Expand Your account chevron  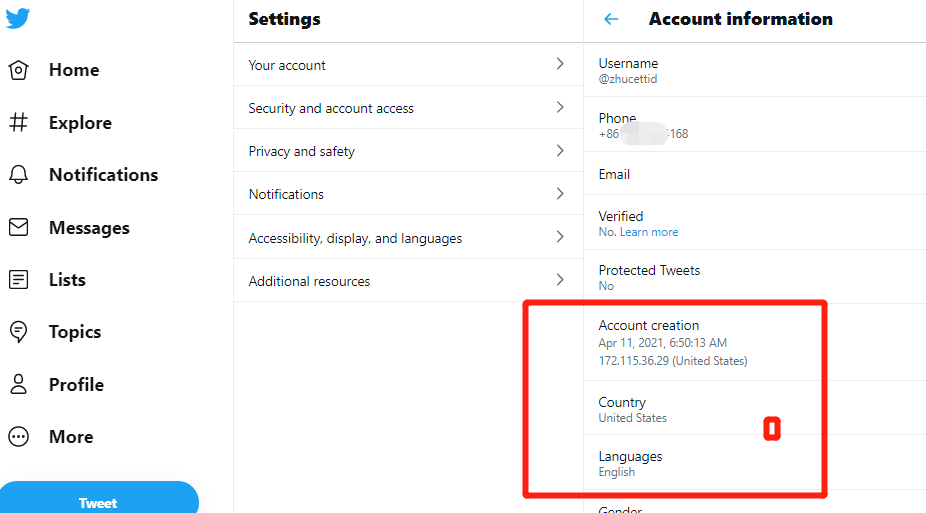click(560, 64)
